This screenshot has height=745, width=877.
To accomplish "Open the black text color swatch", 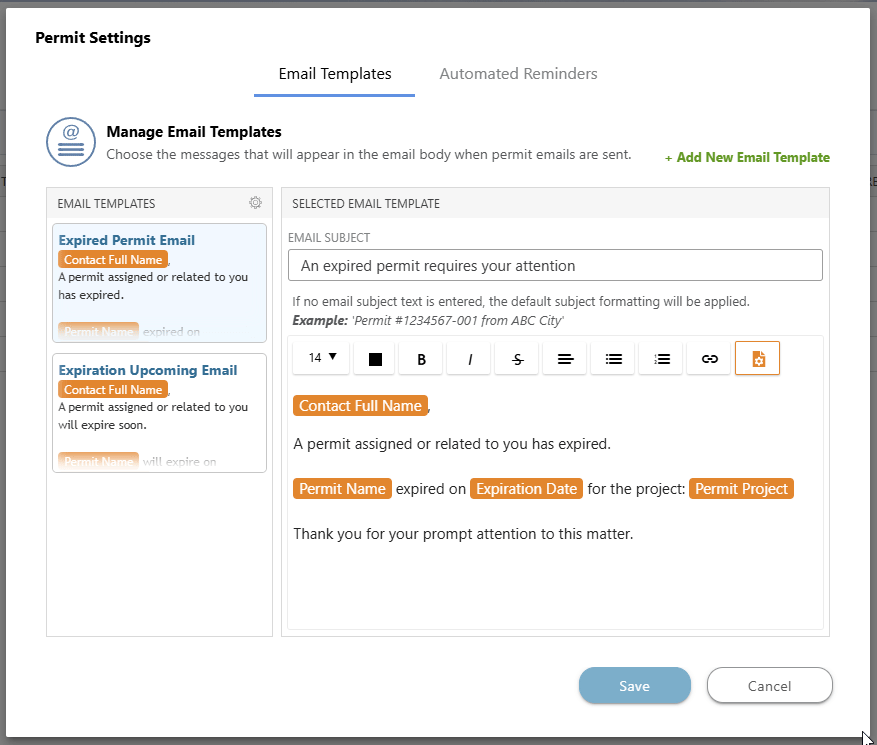I will pos(375,359).
